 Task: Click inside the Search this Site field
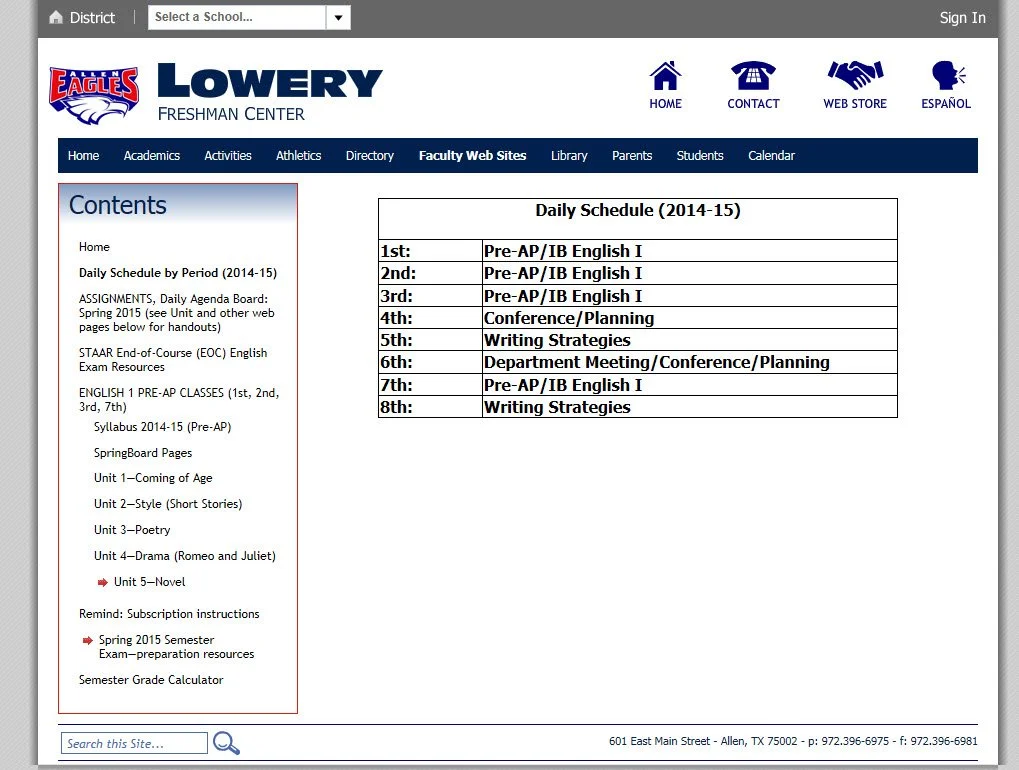tap(133, 743)
